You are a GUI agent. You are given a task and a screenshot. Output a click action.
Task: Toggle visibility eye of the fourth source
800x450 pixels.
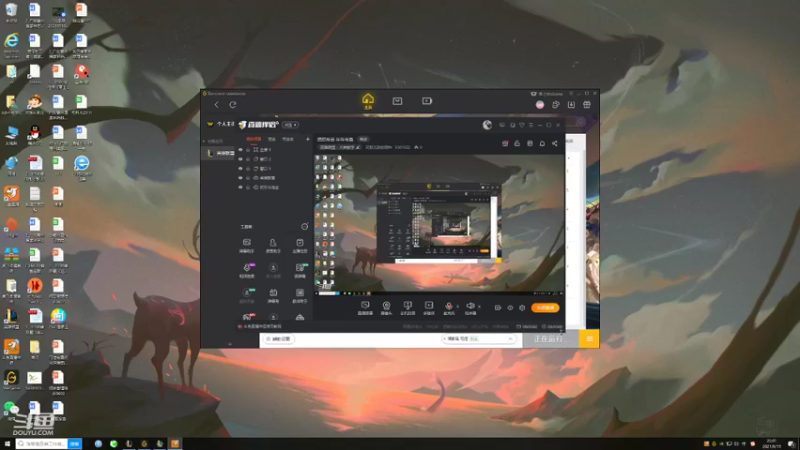[240, 178]
